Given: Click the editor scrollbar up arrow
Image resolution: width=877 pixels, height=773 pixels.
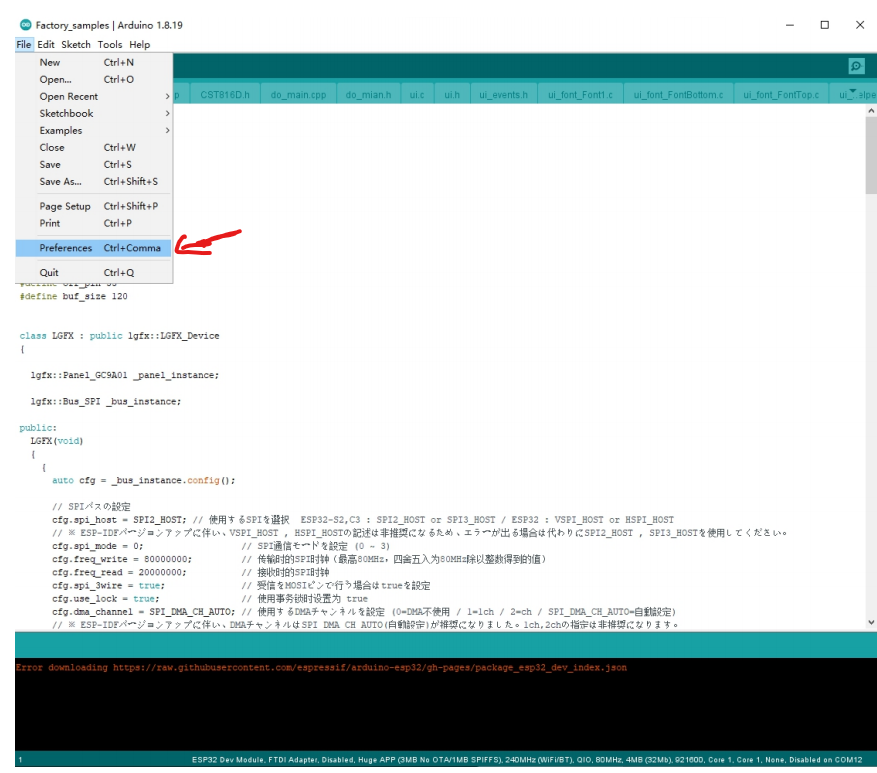Looking at the screenshot, I should tap(871, 111).
